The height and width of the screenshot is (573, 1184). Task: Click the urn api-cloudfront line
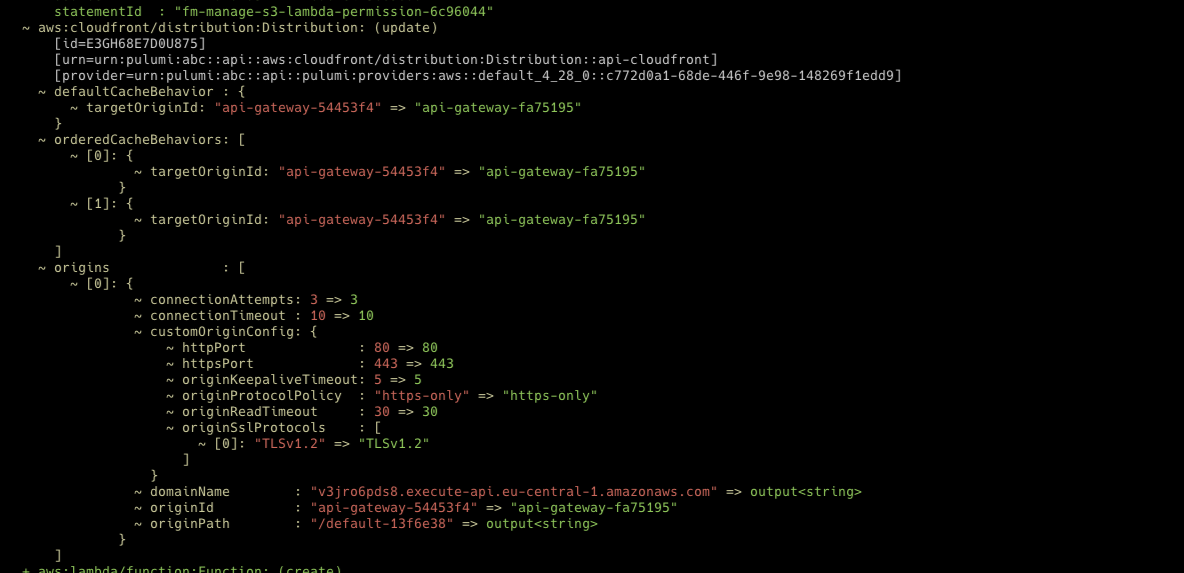(x=385, y=59)
